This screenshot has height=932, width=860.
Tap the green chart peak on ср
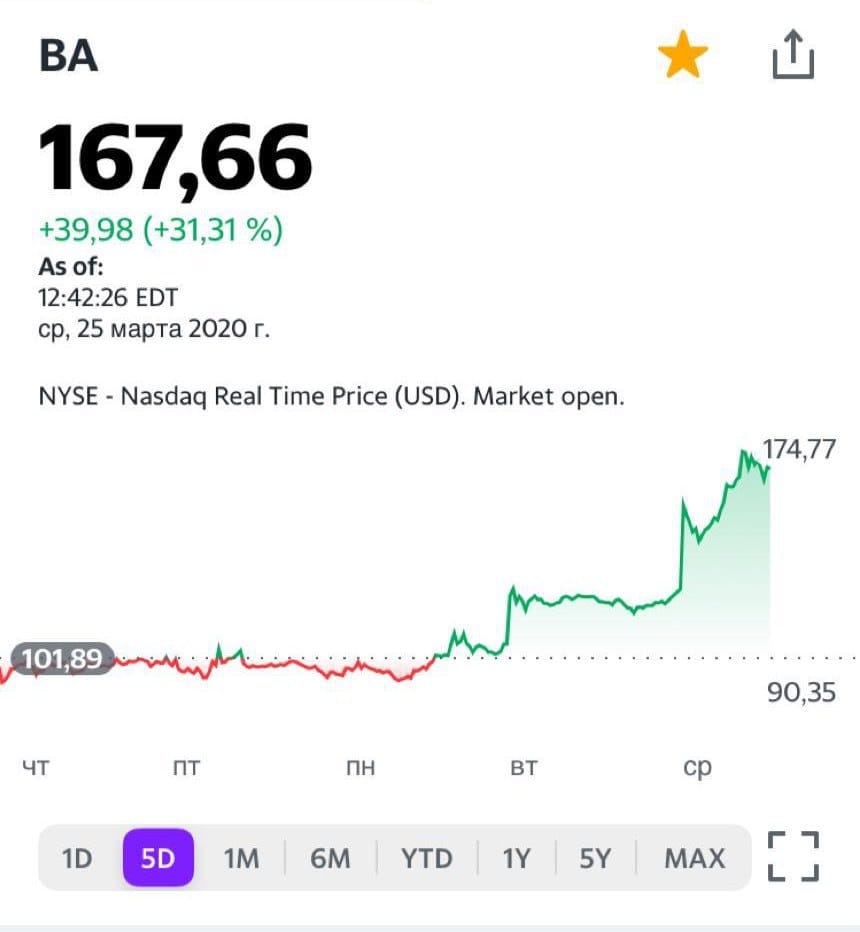[x=743, y=453]
